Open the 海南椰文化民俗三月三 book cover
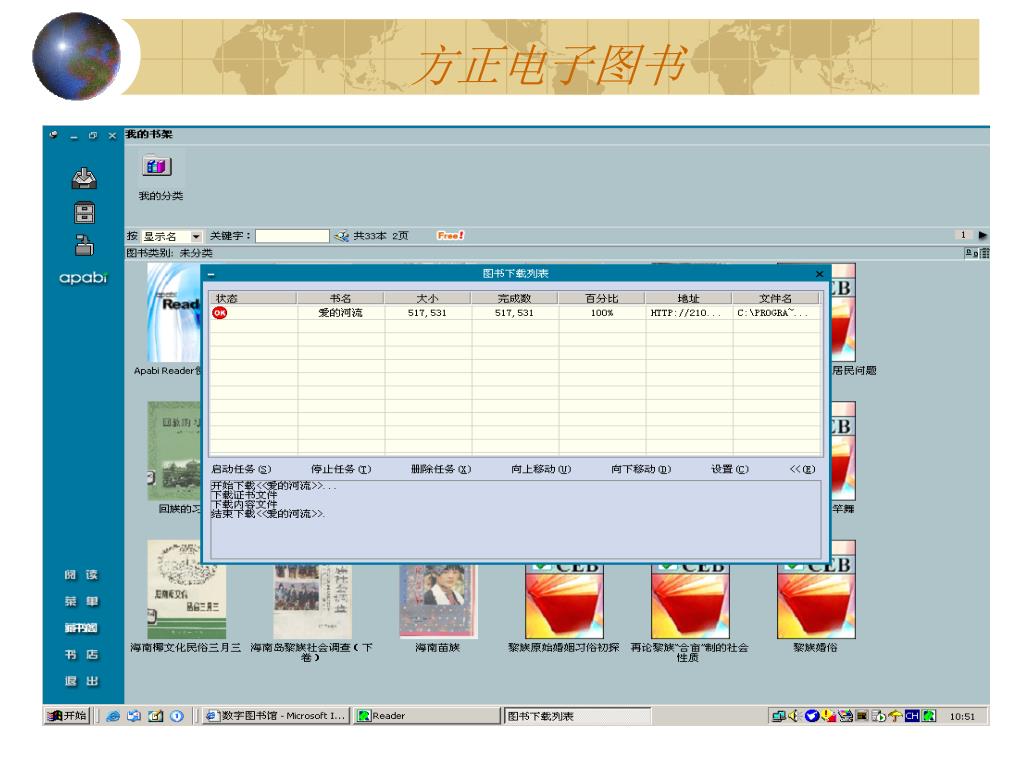The image size is (1024, 768). click(186, 589)
